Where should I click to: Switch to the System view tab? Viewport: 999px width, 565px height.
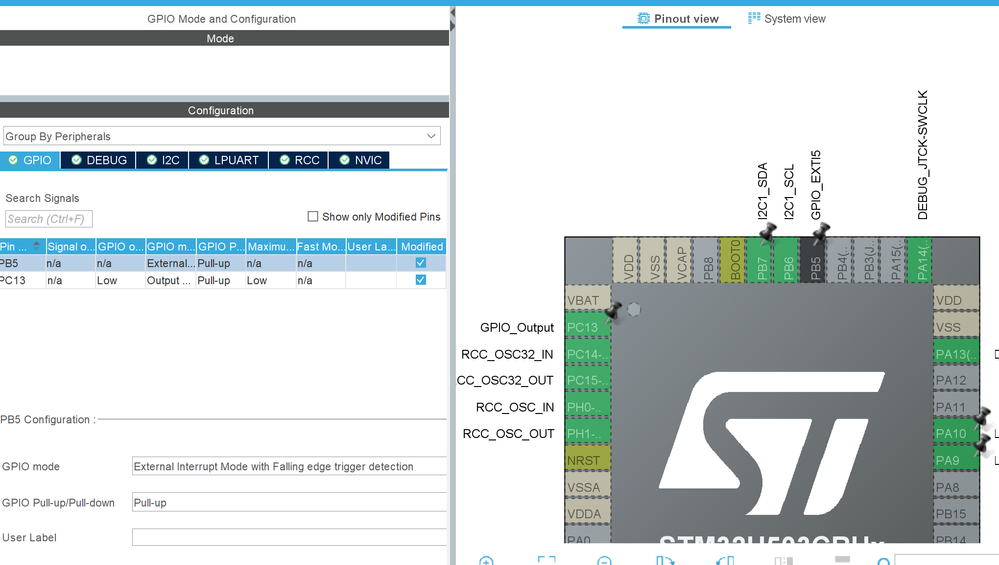point(786,18)
